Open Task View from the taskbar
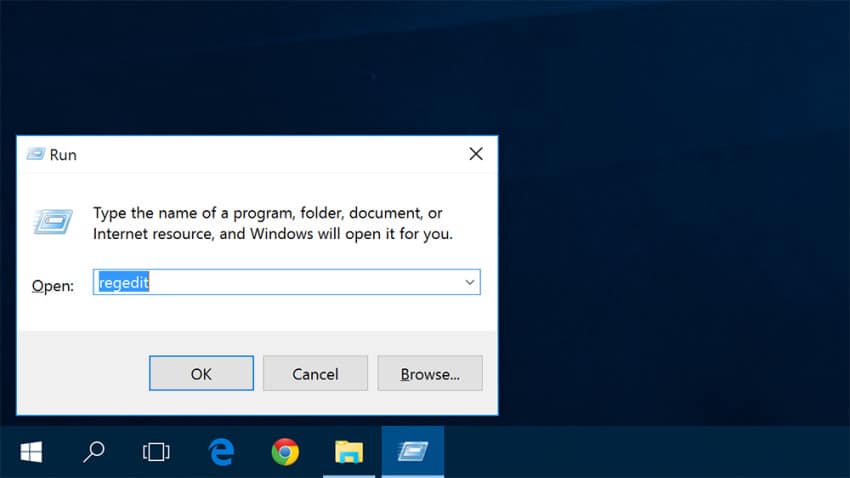 [156, 452]
